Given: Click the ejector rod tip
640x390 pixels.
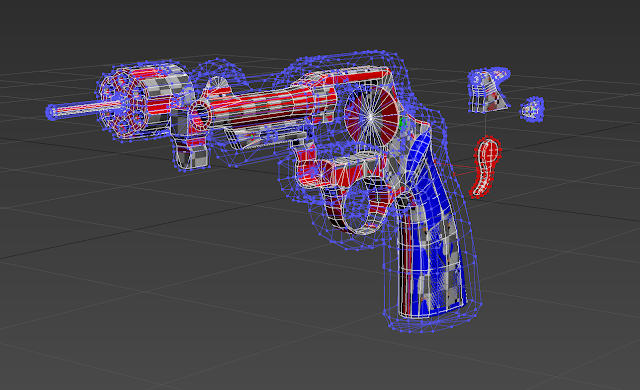Looking at the screenshot, I should pyautogui.click(x=52, y=112).
